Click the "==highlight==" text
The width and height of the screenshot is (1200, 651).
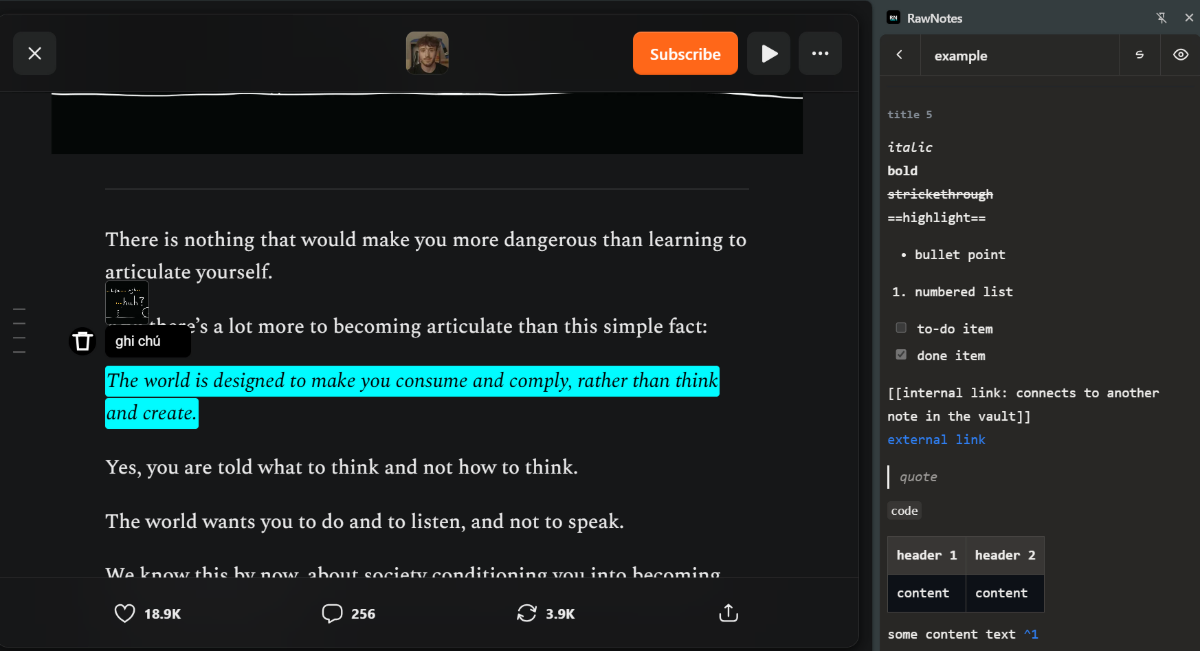point(936,218)
